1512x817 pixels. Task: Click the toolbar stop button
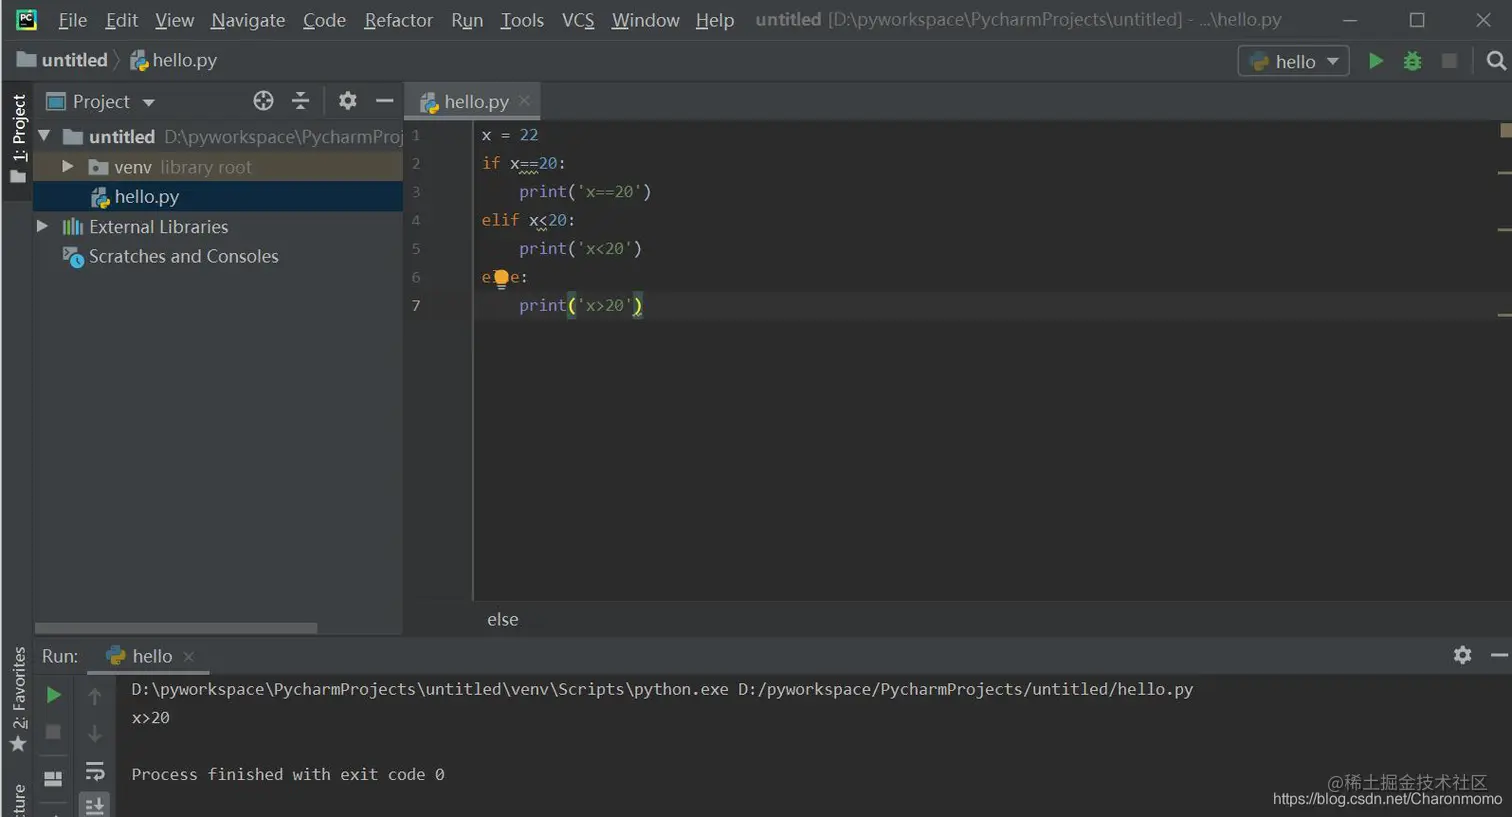[x=1449, y=61]
